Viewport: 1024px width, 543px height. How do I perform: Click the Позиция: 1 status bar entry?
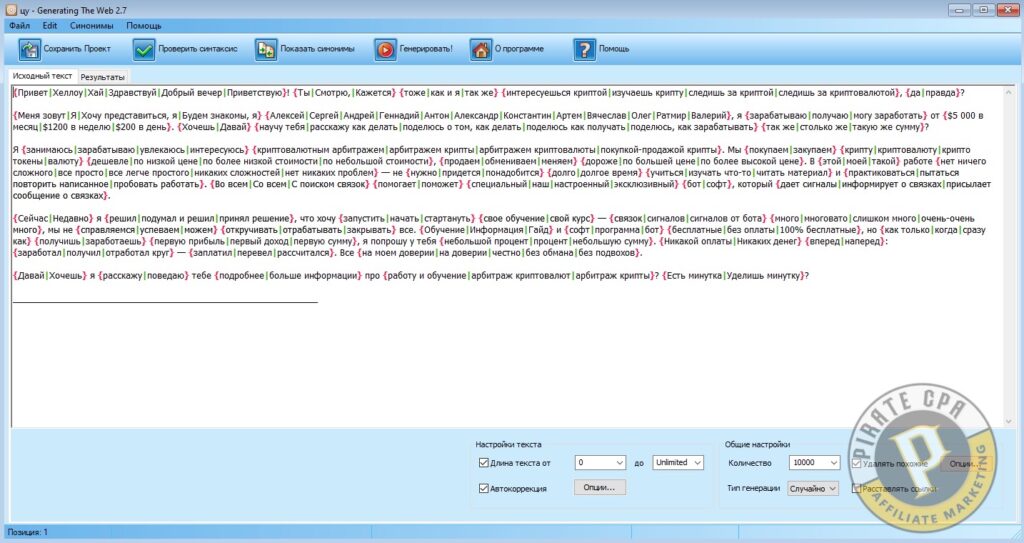coord(27,532)
